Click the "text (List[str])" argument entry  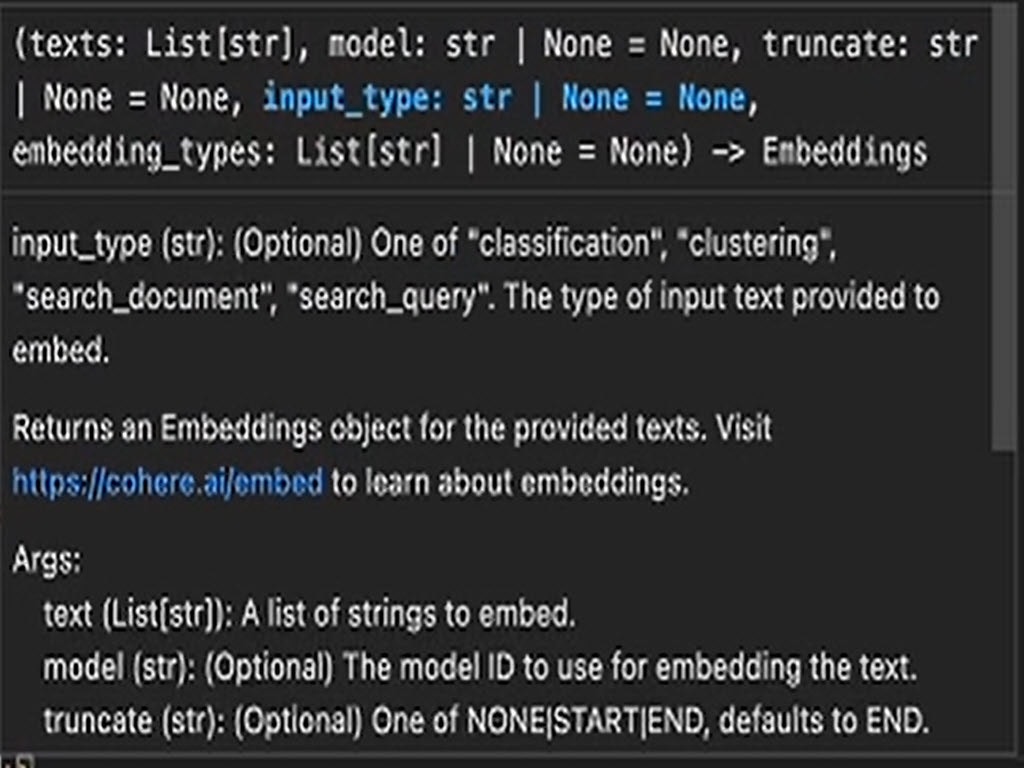136,614
